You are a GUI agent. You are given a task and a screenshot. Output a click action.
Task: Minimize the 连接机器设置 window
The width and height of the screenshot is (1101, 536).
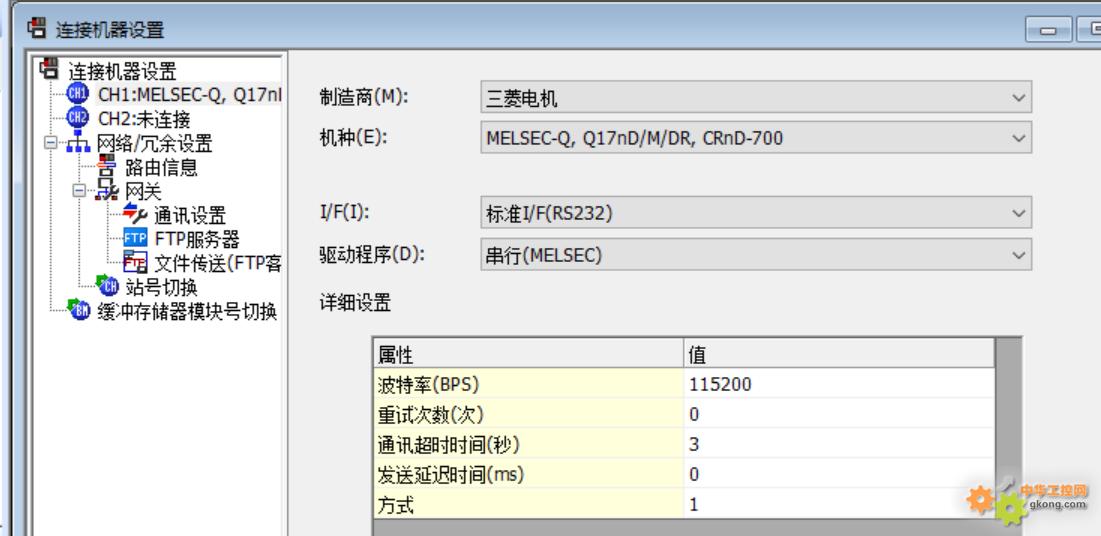1048,30
